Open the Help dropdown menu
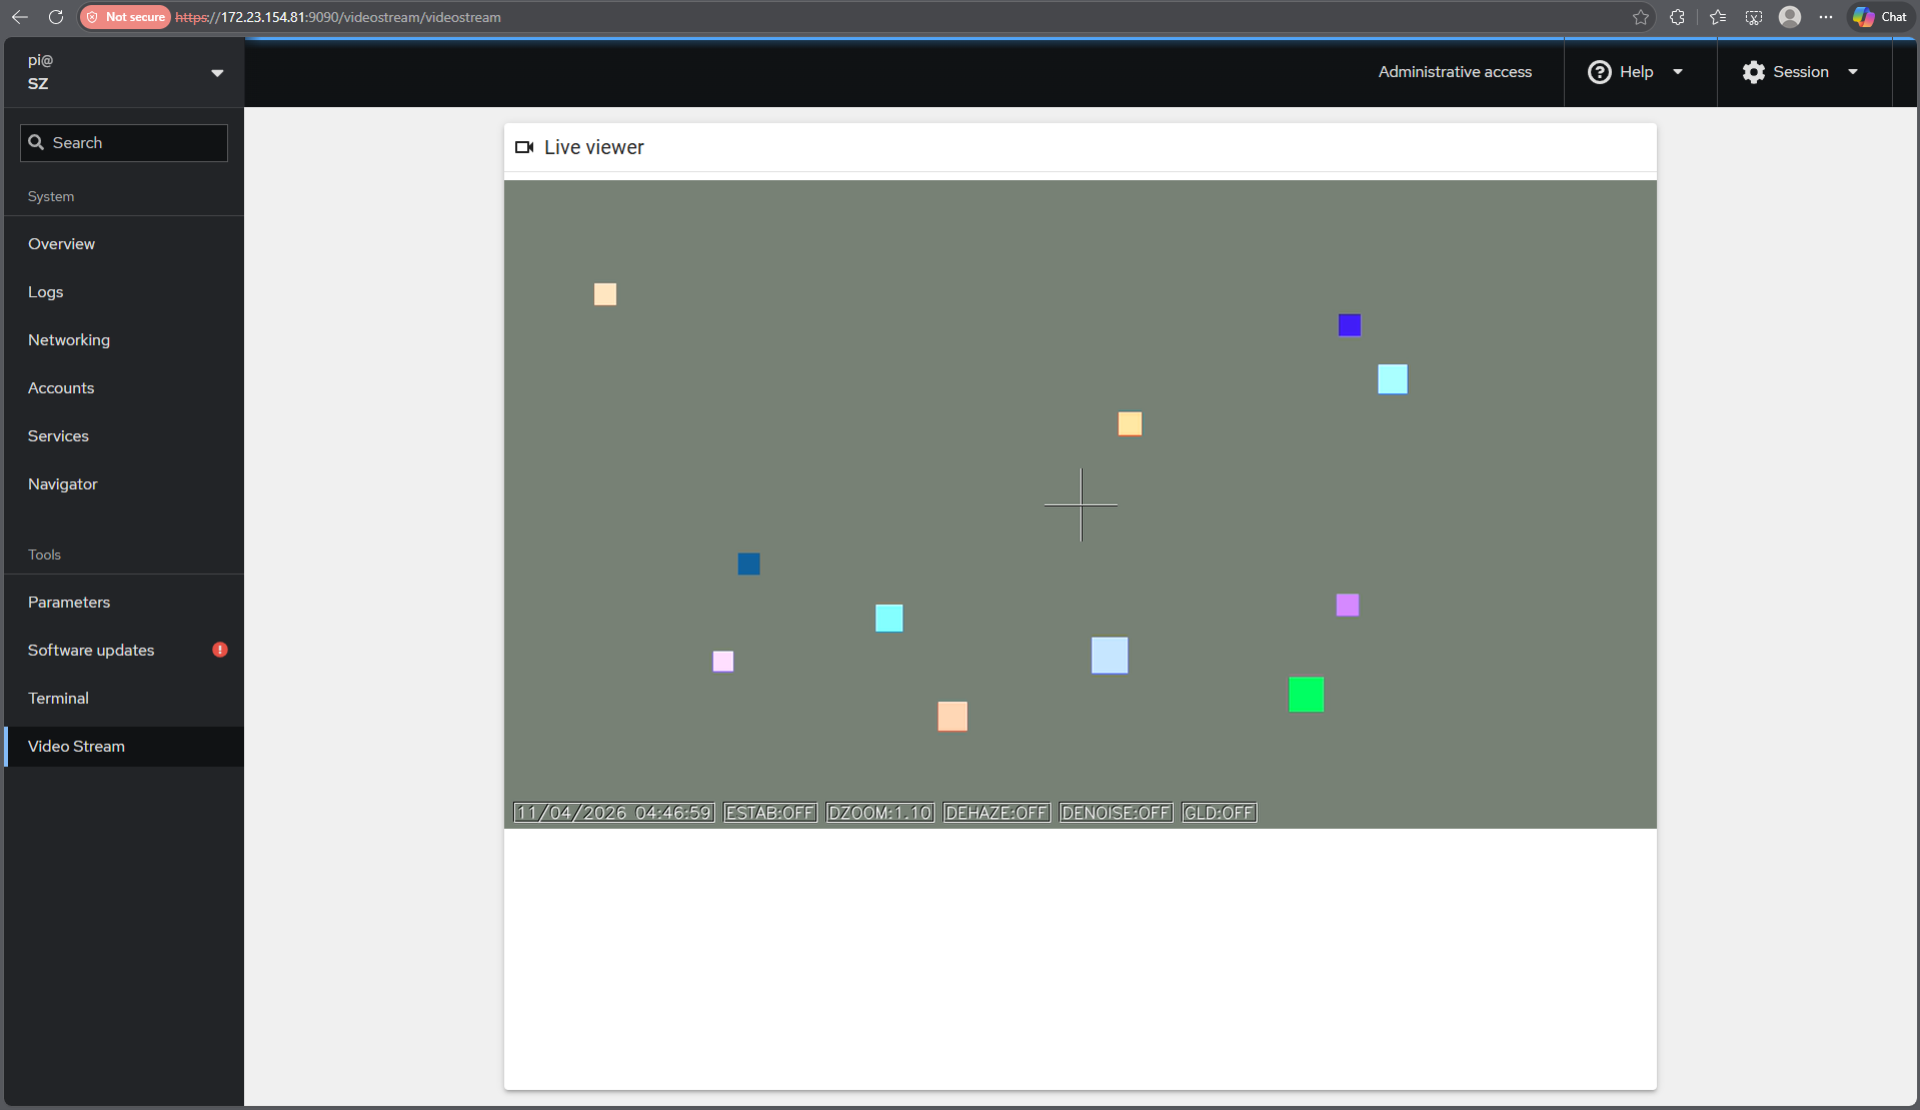 tap(1678, 71)
